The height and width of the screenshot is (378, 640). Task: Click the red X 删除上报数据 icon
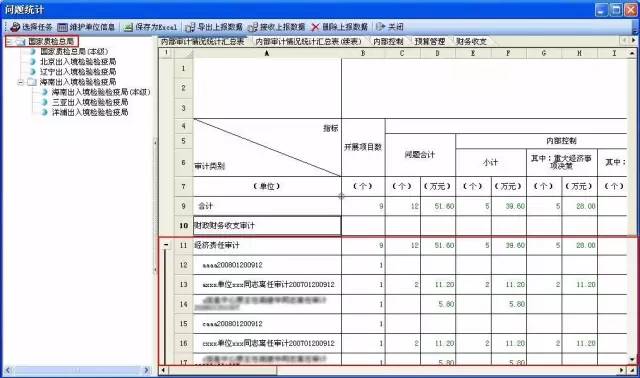(x=315, y=27)
